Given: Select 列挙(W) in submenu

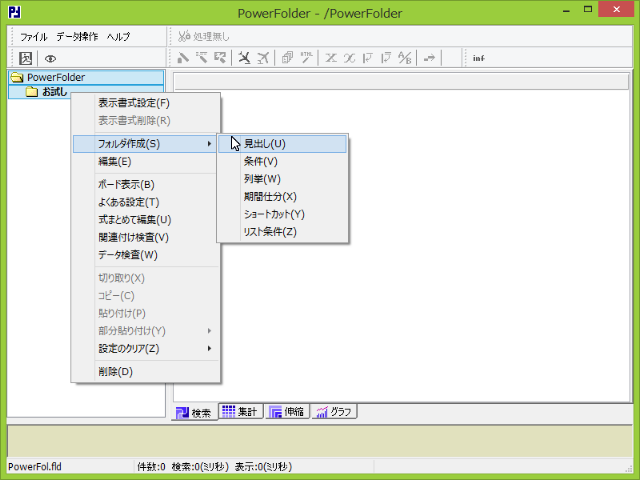Looking at the screenshot, I should coord(282,179).
